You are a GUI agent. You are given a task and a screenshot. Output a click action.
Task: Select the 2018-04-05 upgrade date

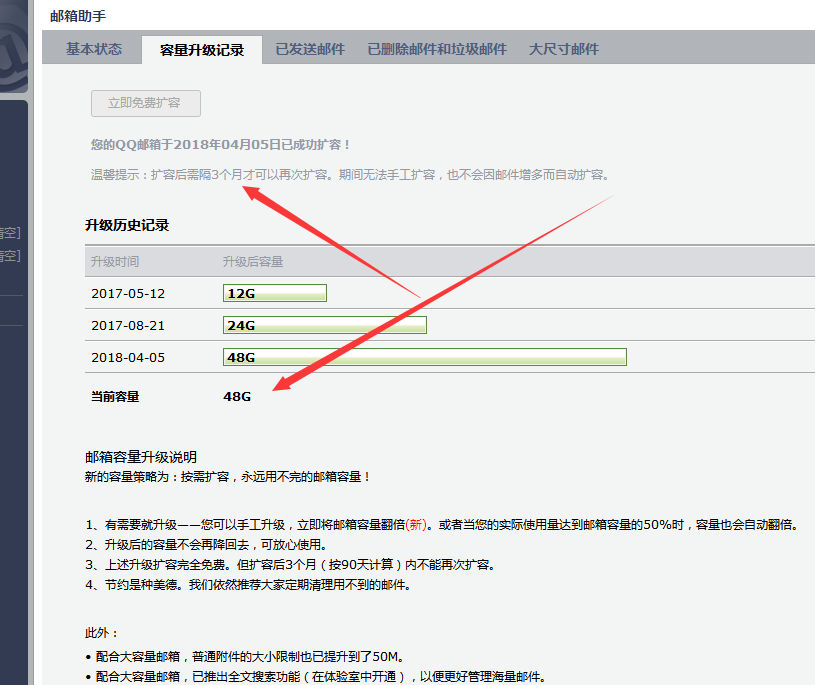click(x=128, y=358)
